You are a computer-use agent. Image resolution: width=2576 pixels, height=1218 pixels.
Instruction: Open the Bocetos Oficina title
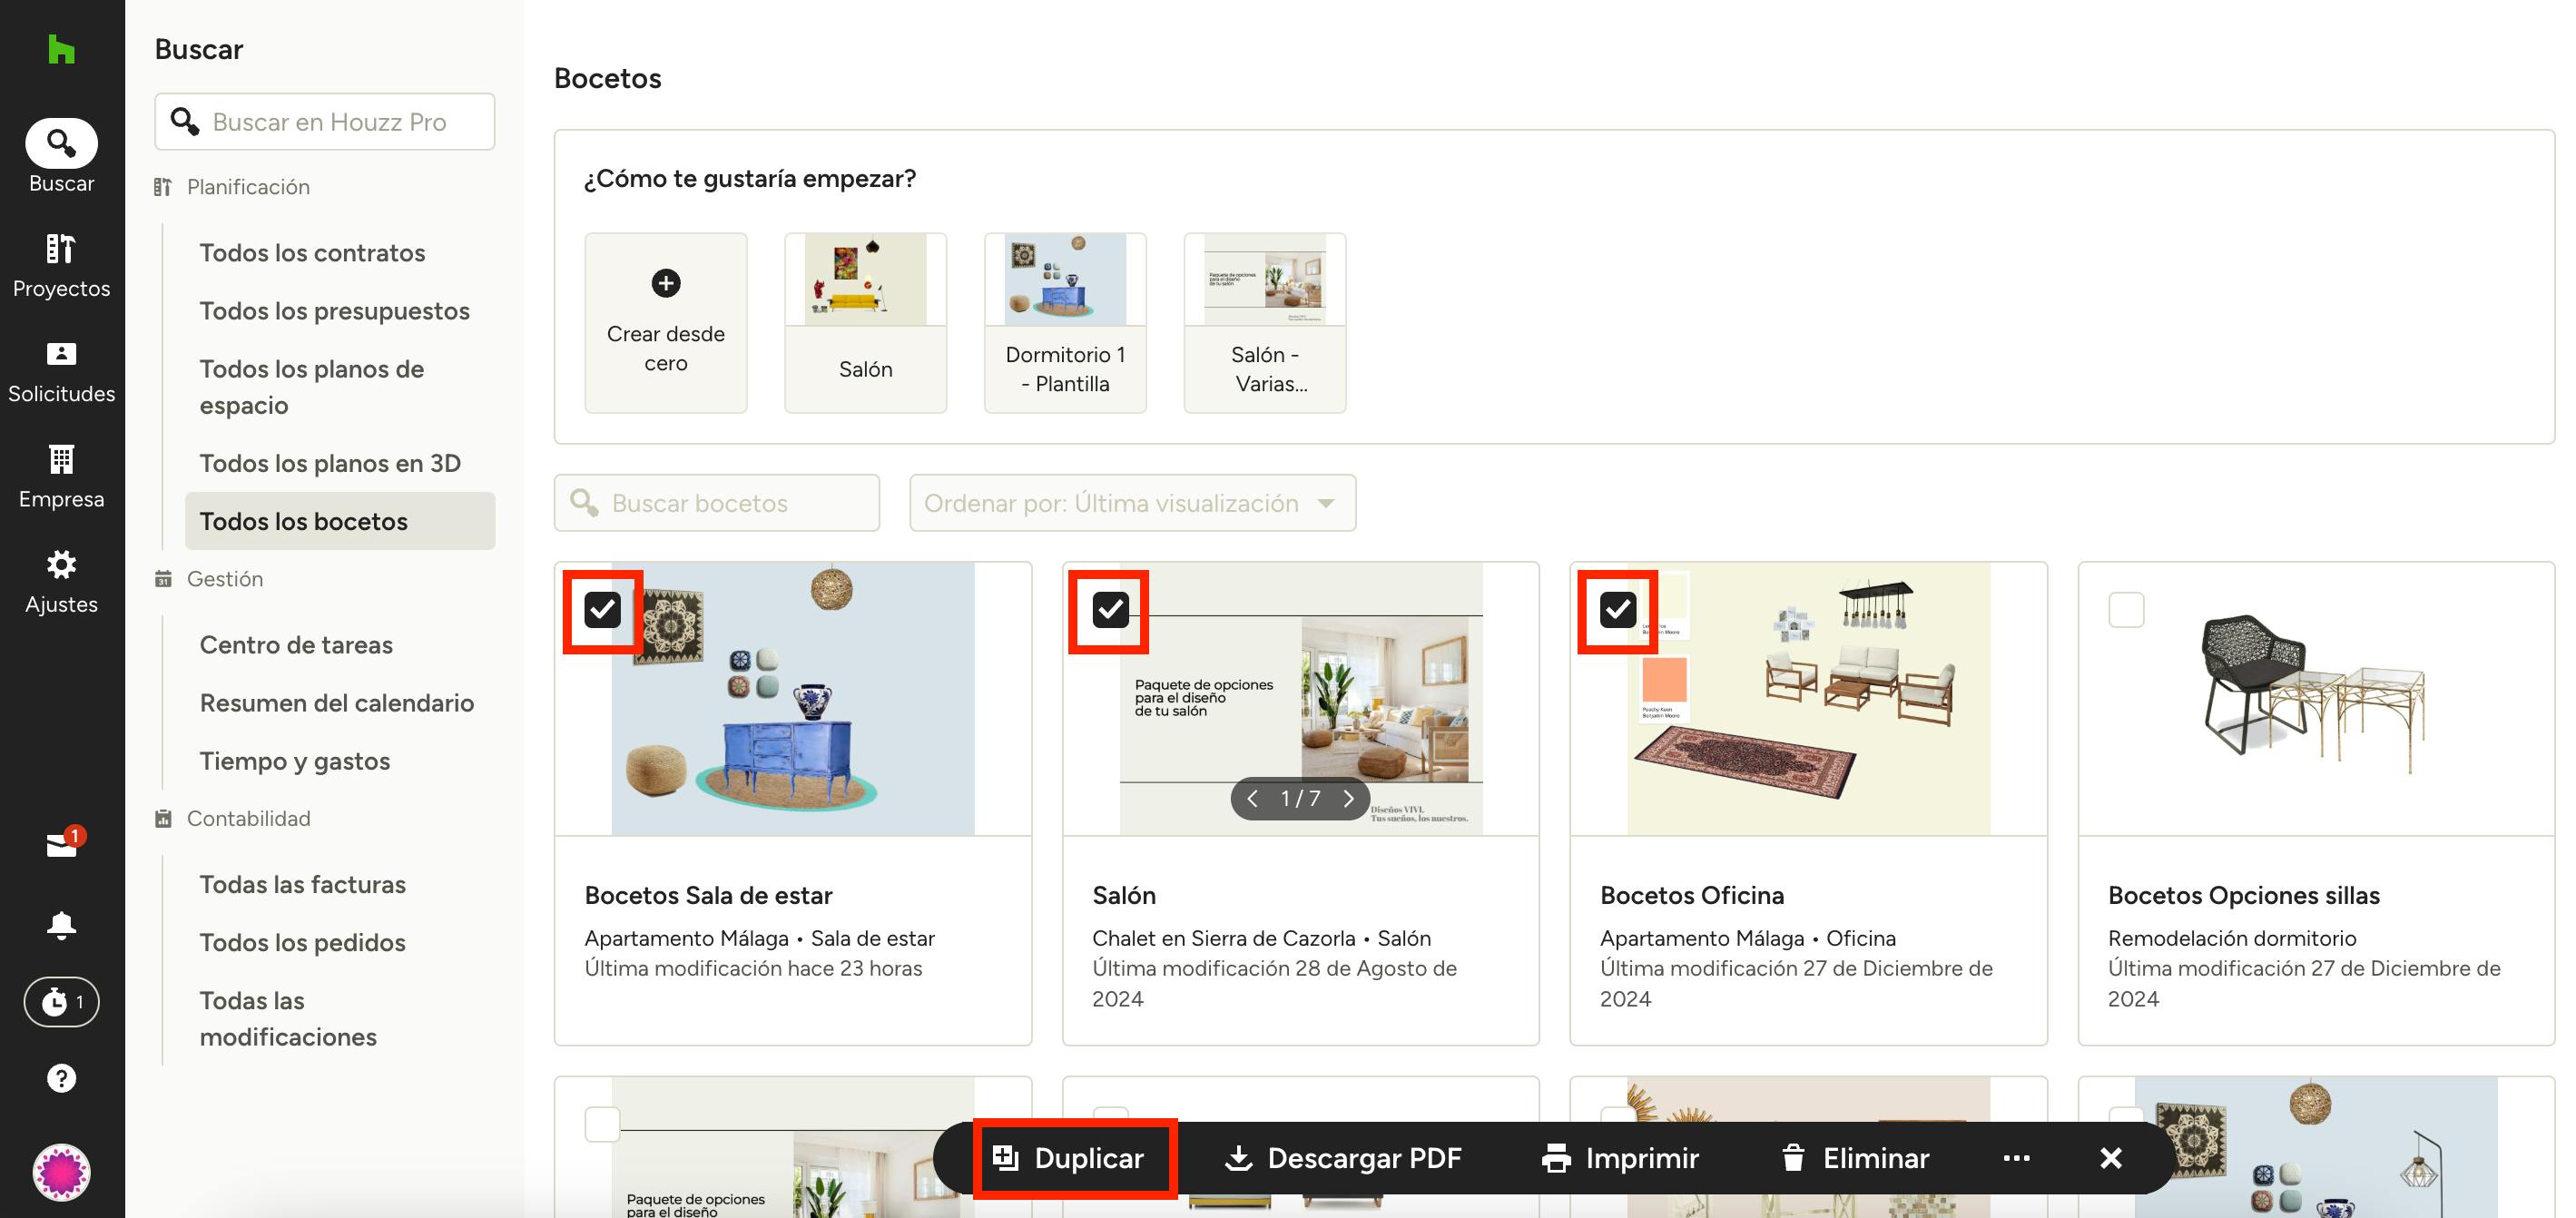(x=1692, y=895)
